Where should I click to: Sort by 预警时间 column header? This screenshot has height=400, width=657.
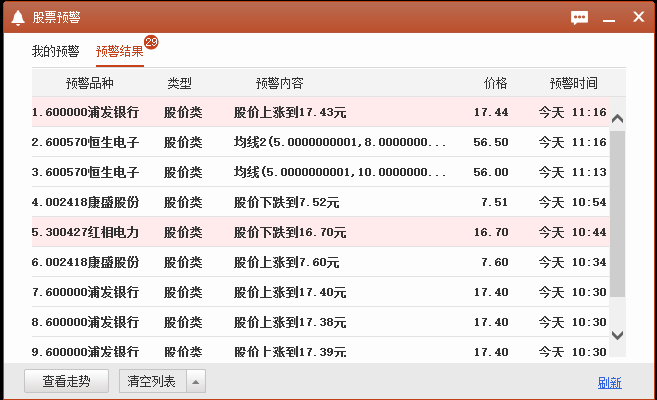click(573, 83)
